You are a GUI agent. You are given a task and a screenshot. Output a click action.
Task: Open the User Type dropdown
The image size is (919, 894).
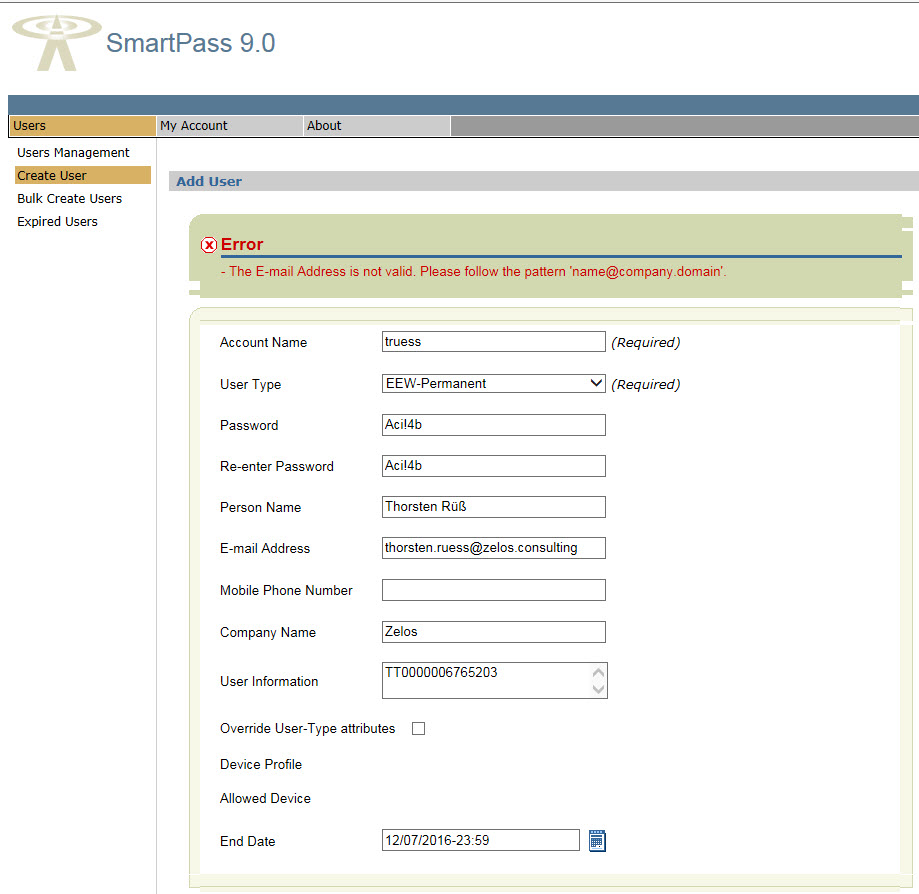[494, 383]
